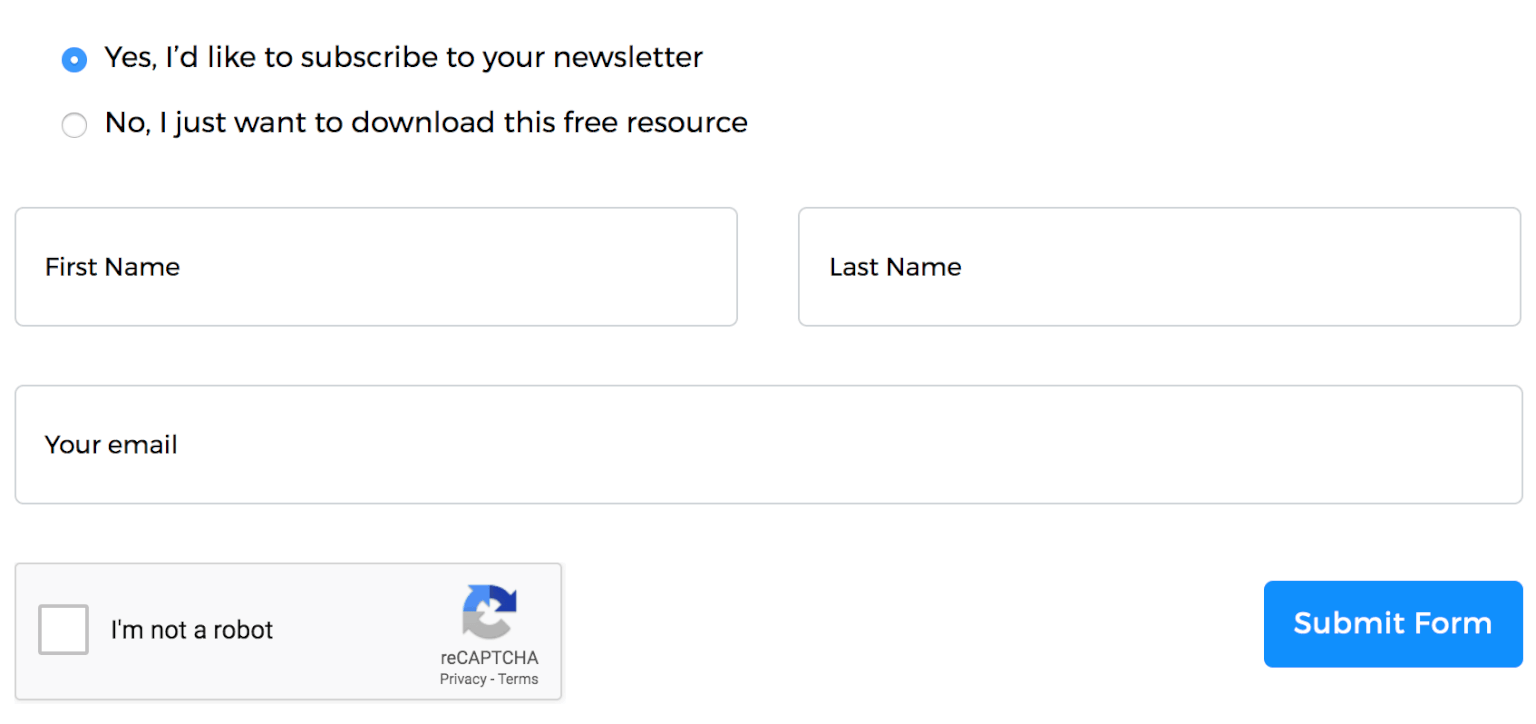This screenshot has height=724, width=1536.
Task: Click the reCAPTCHA arrows logo icon
Action: 489,612
